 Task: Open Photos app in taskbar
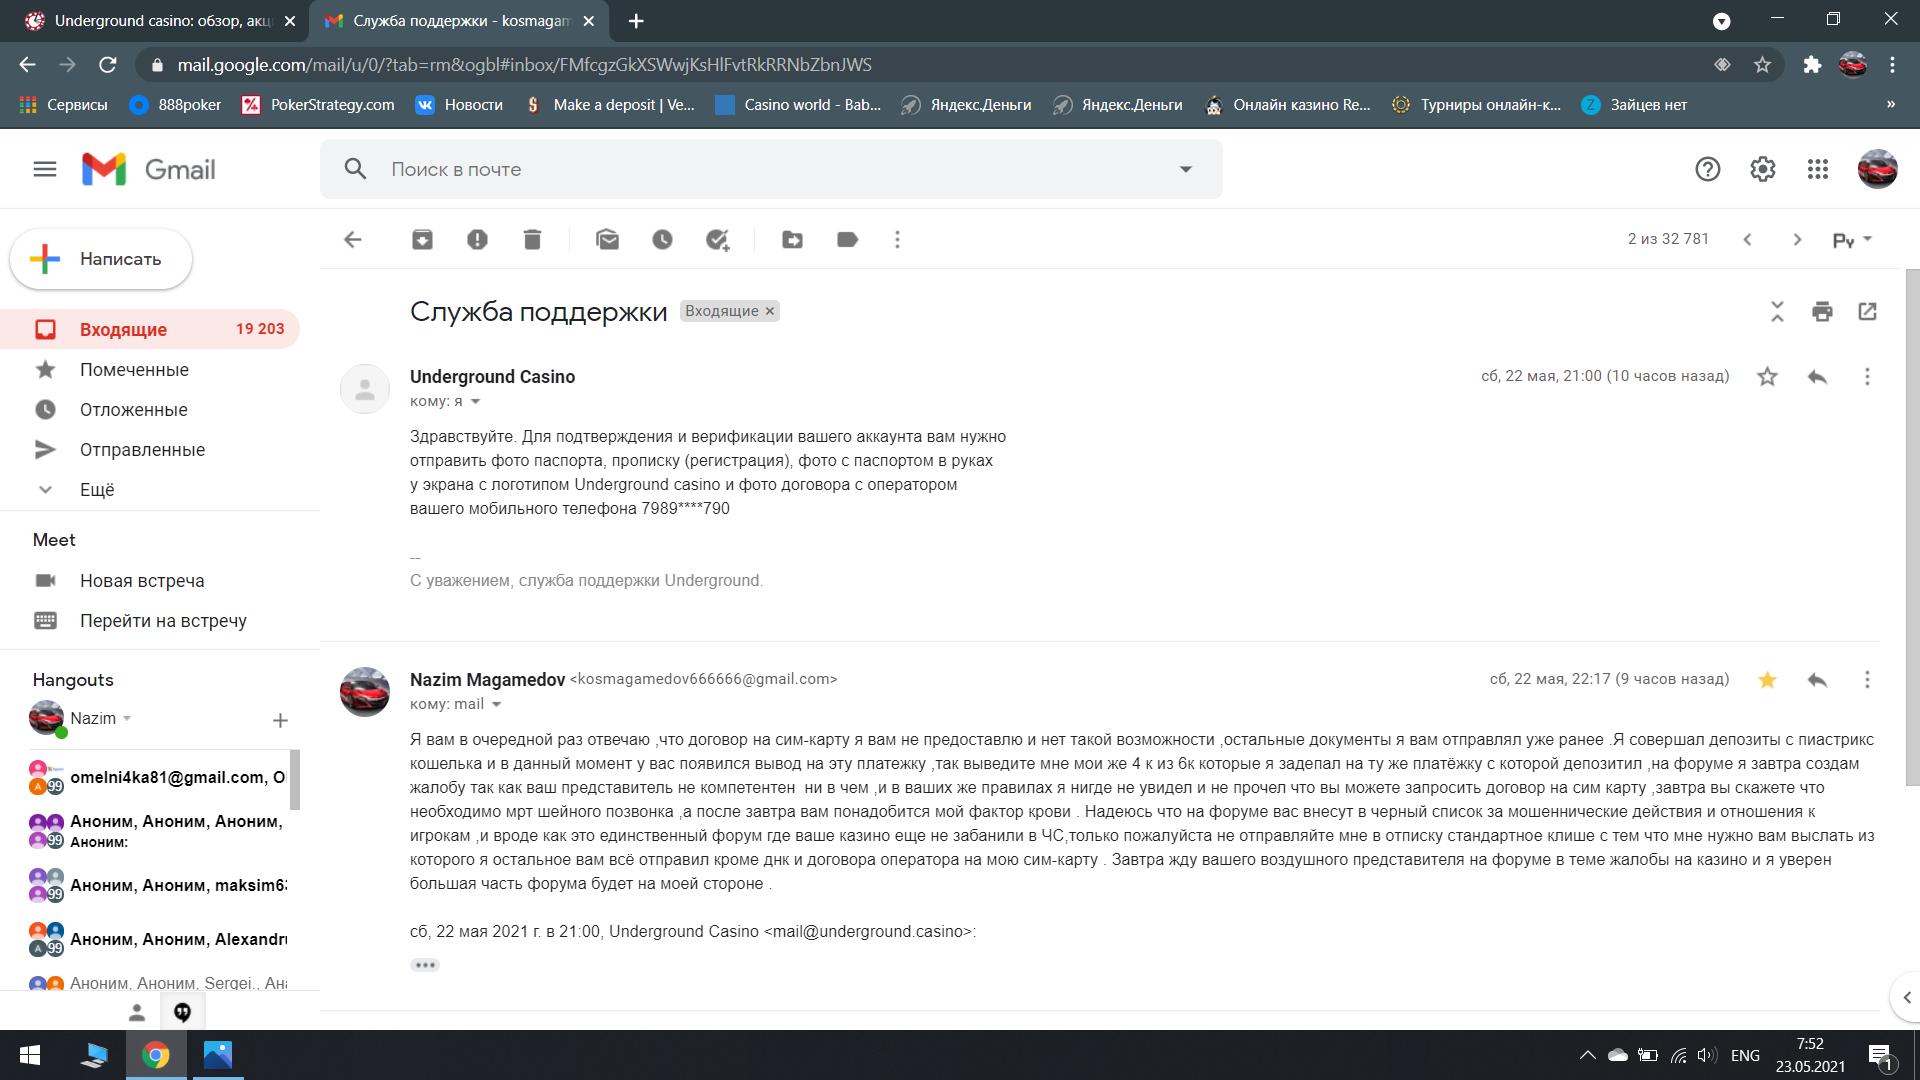tap(217, 1055)
